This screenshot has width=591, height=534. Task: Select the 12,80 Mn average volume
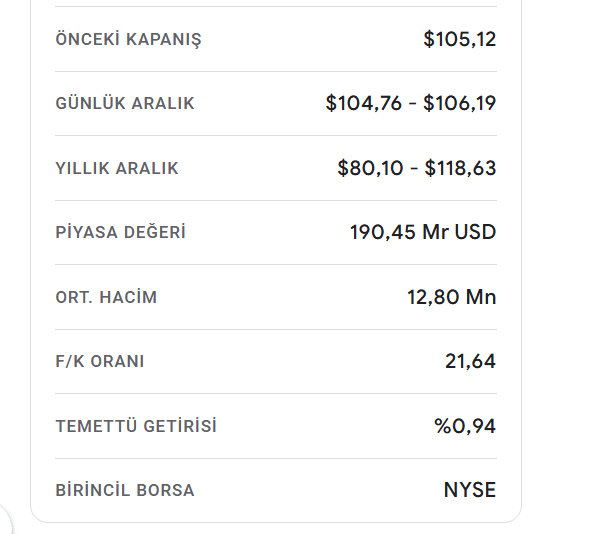click(x=452, y=297)
